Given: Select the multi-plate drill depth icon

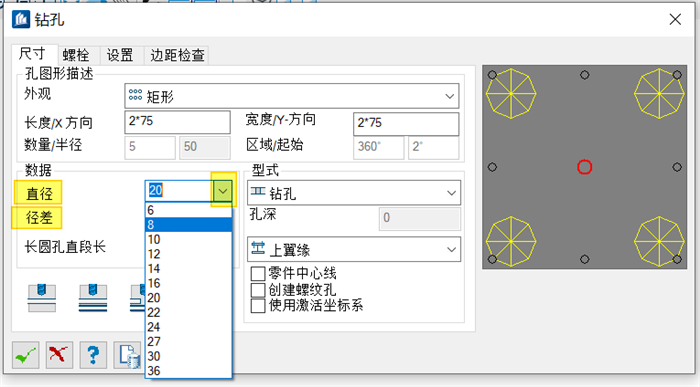Looking at the screenshot, I should (93, 298).
